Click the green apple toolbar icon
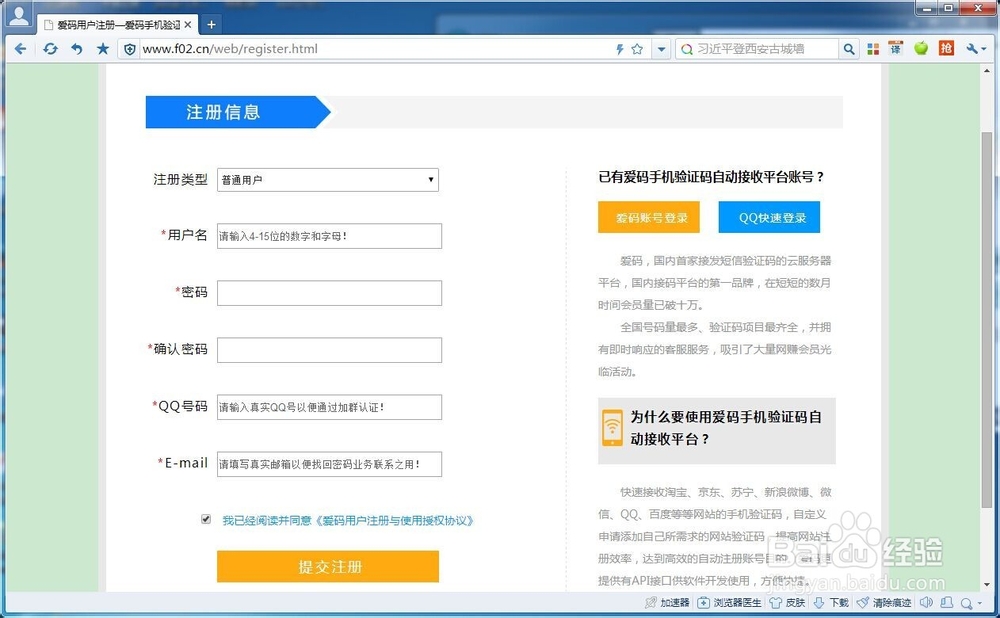Screen dimensions: 1000x618 [x=921, y=48]
